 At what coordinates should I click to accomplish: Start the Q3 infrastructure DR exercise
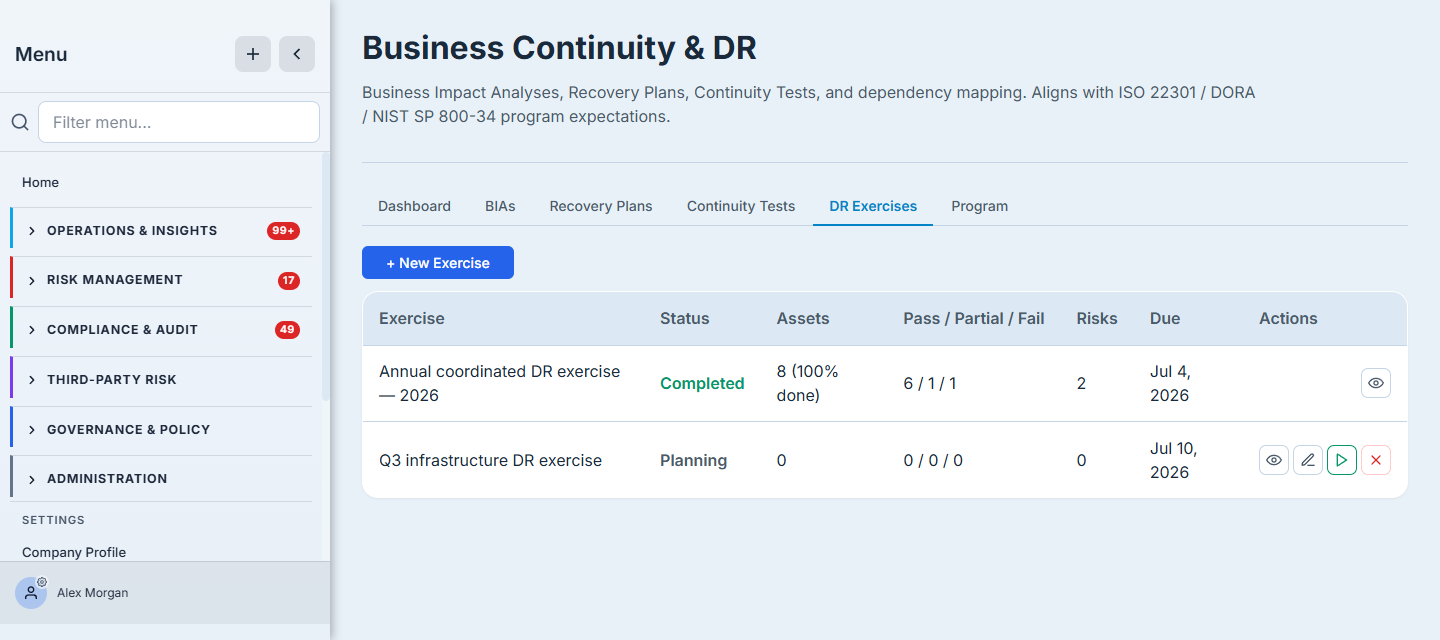1342,460
